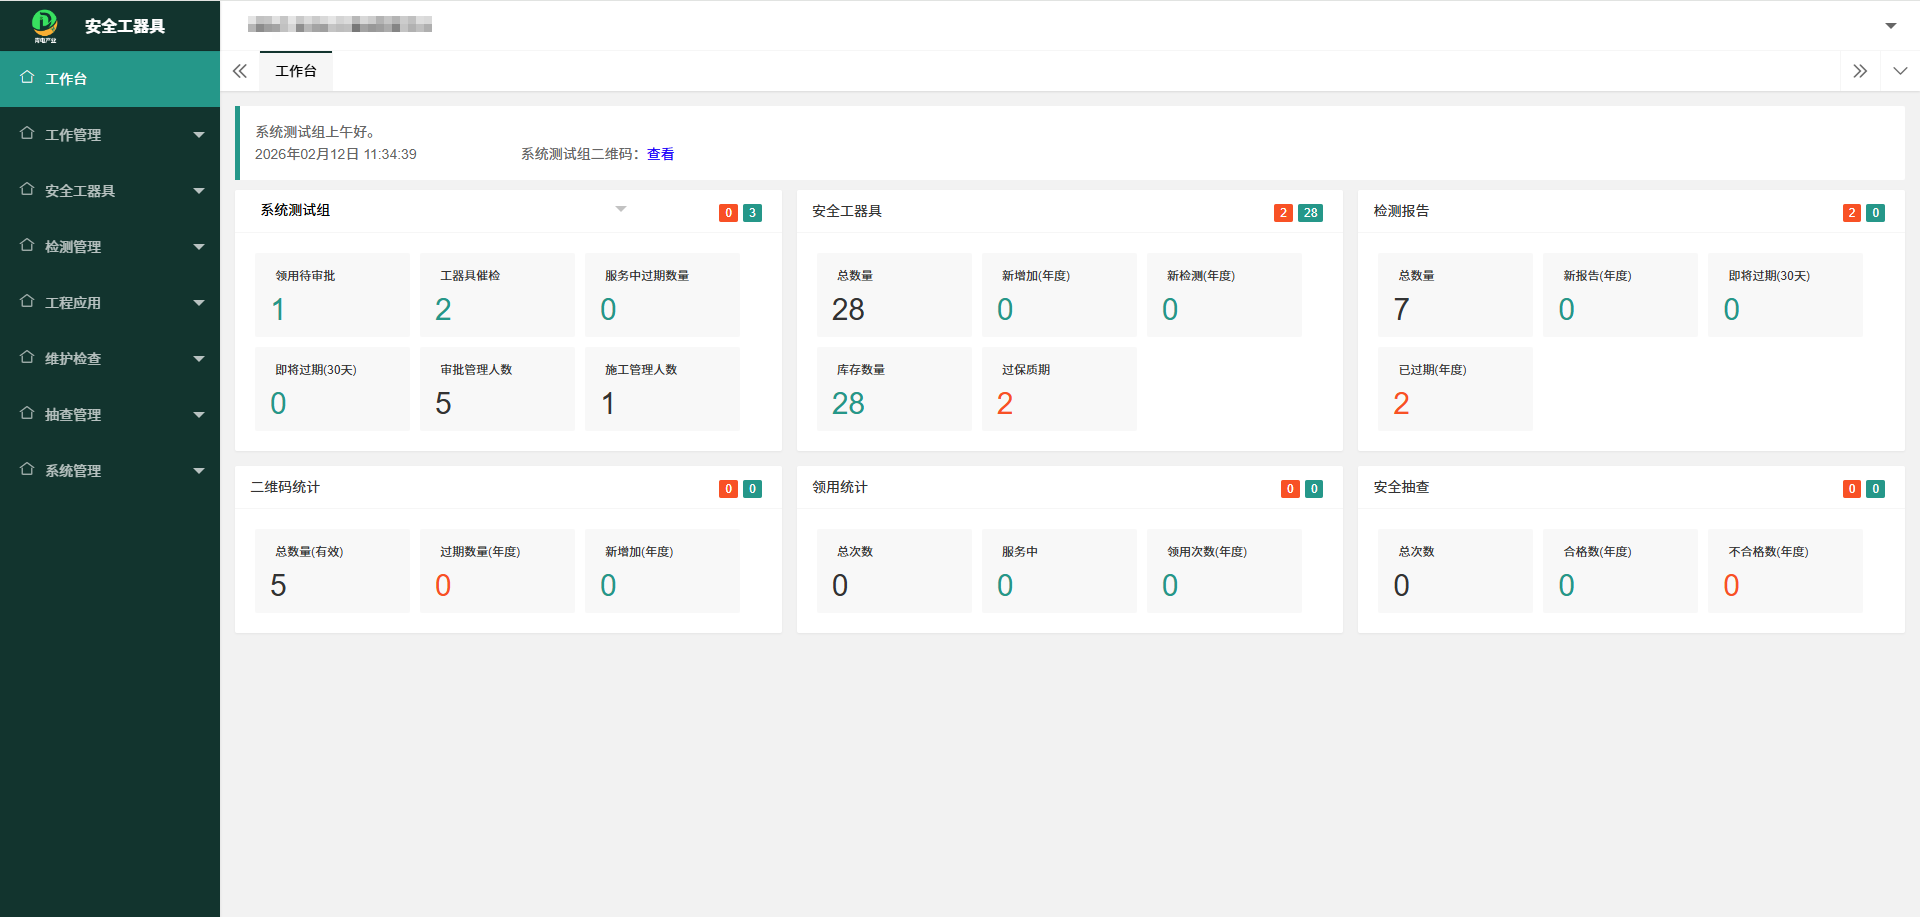Click the 已过期(年度) card in 检测报告
The width and height of the screenshot is (1920, 917).
pos(1454,389)
